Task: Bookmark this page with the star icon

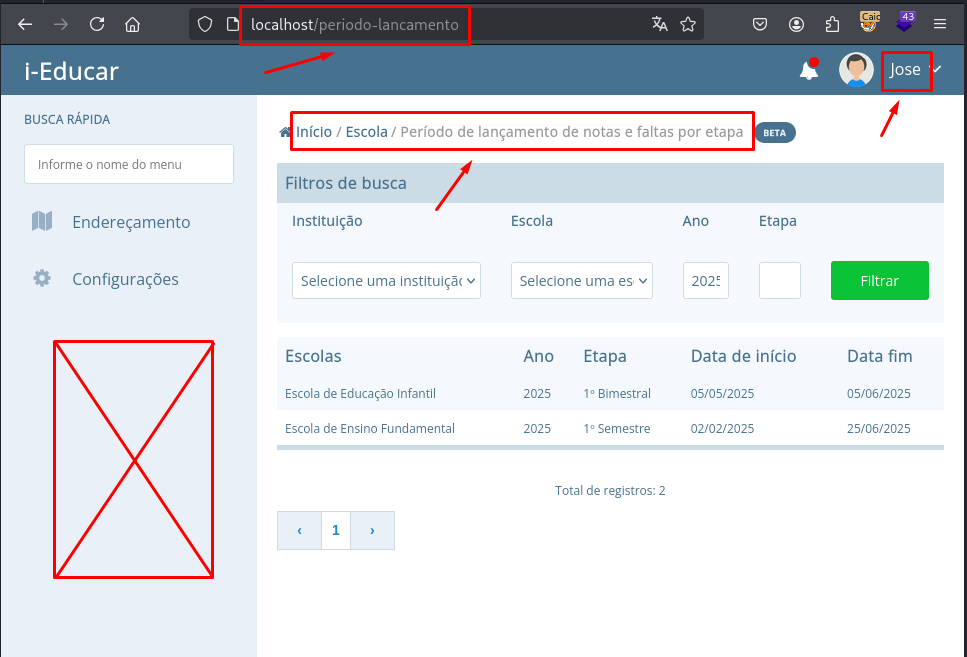Action: click(x=688, y=24)
